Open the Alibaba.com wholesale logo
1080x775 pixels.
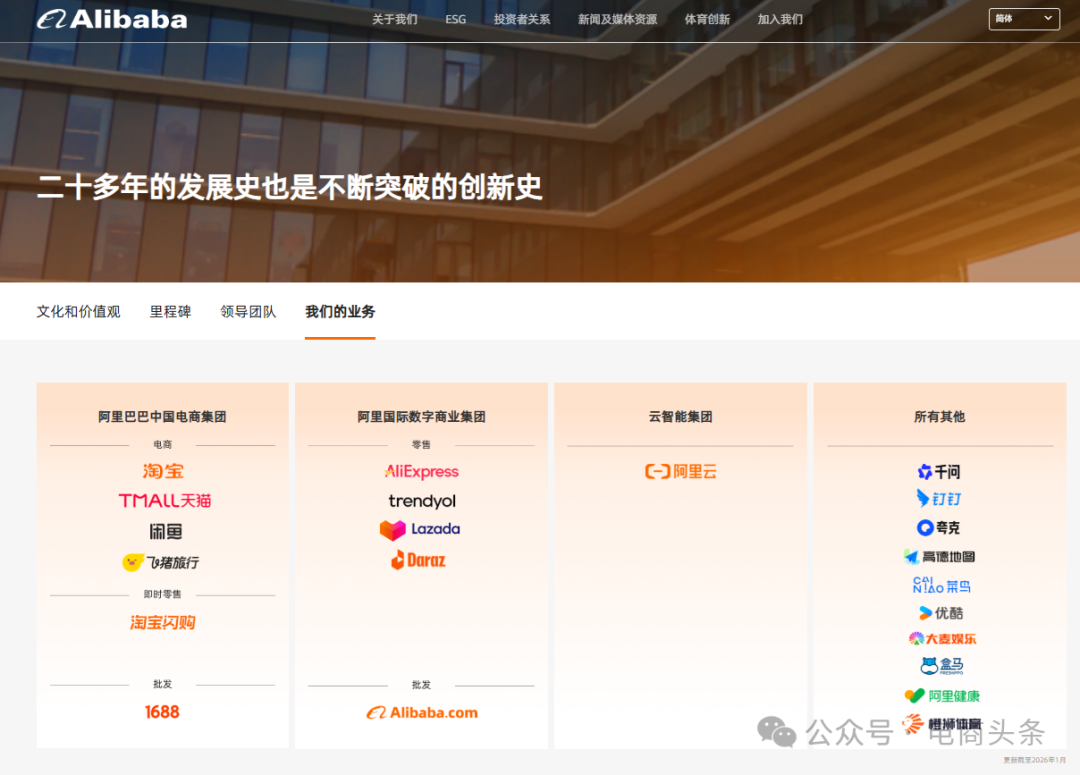422,713
